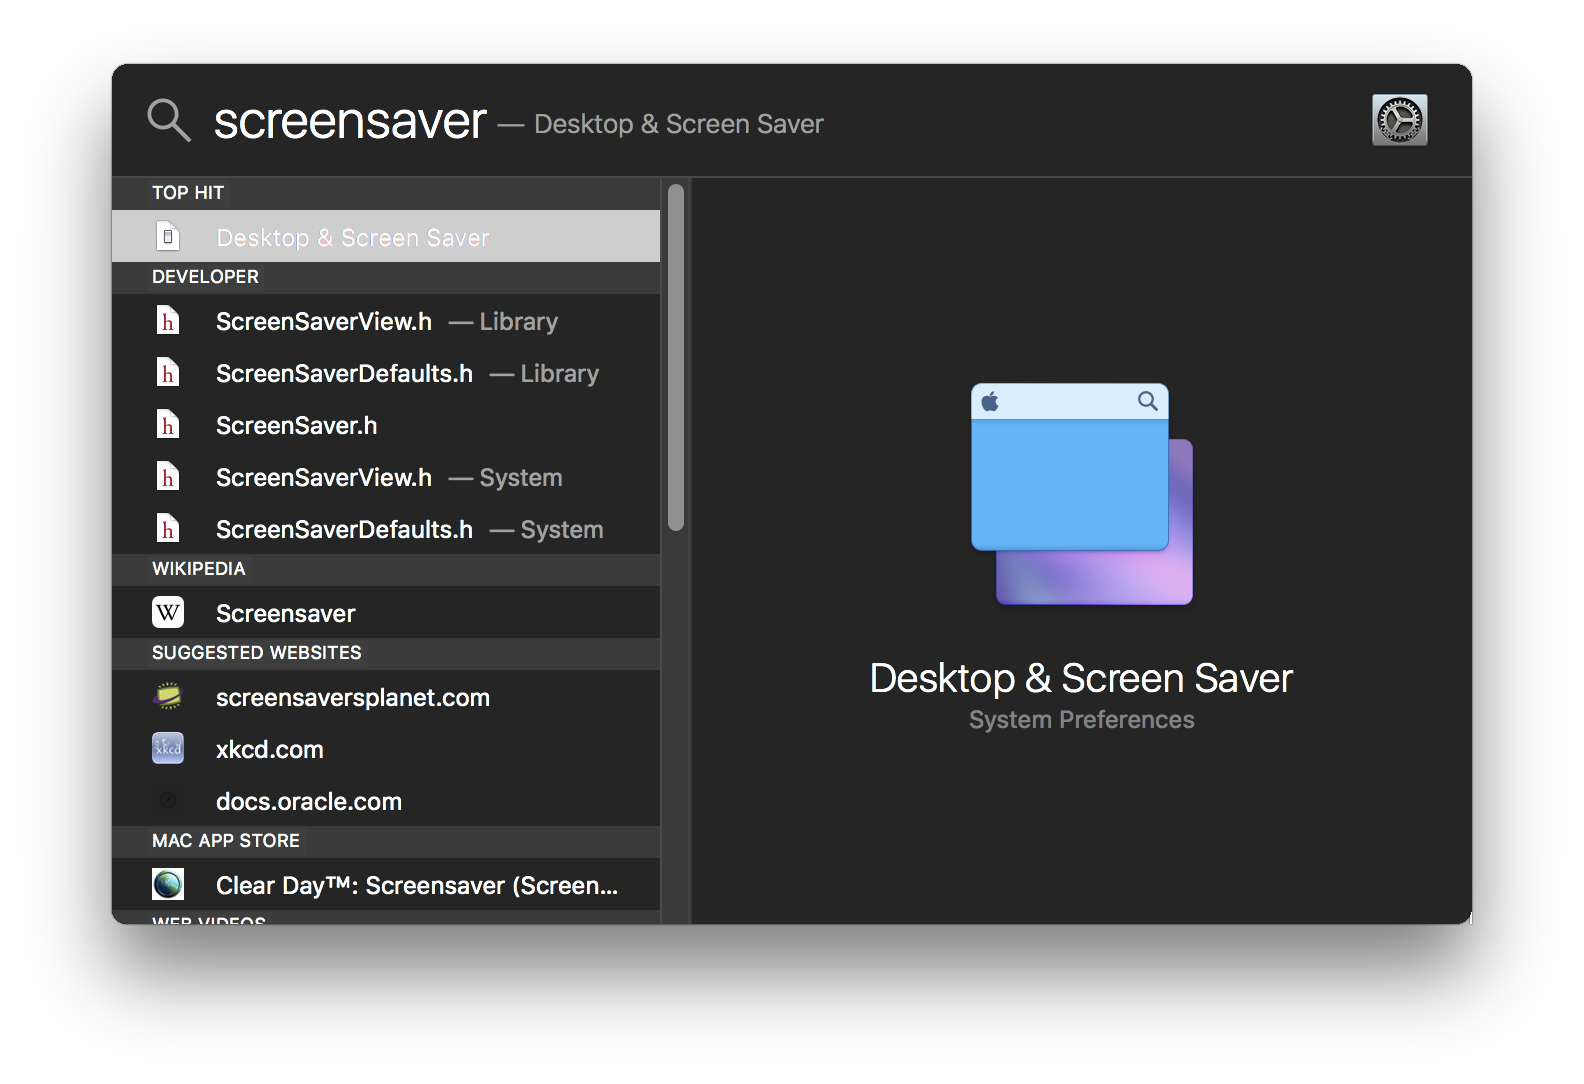Click the header icon beside ScreenSaverDefaults.h System
The image size is (1584, 1084).
[168, 529]
